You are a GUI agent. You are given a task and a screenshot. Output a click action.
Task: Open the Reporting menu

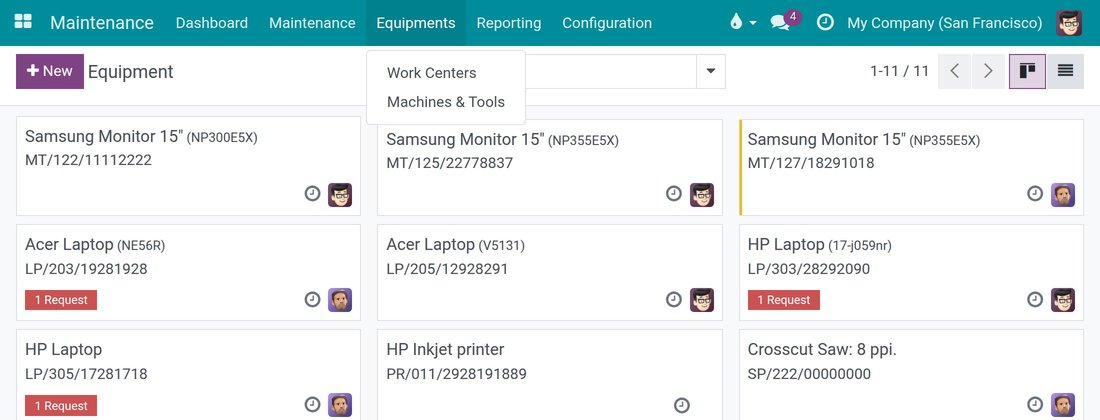(509, 22)
